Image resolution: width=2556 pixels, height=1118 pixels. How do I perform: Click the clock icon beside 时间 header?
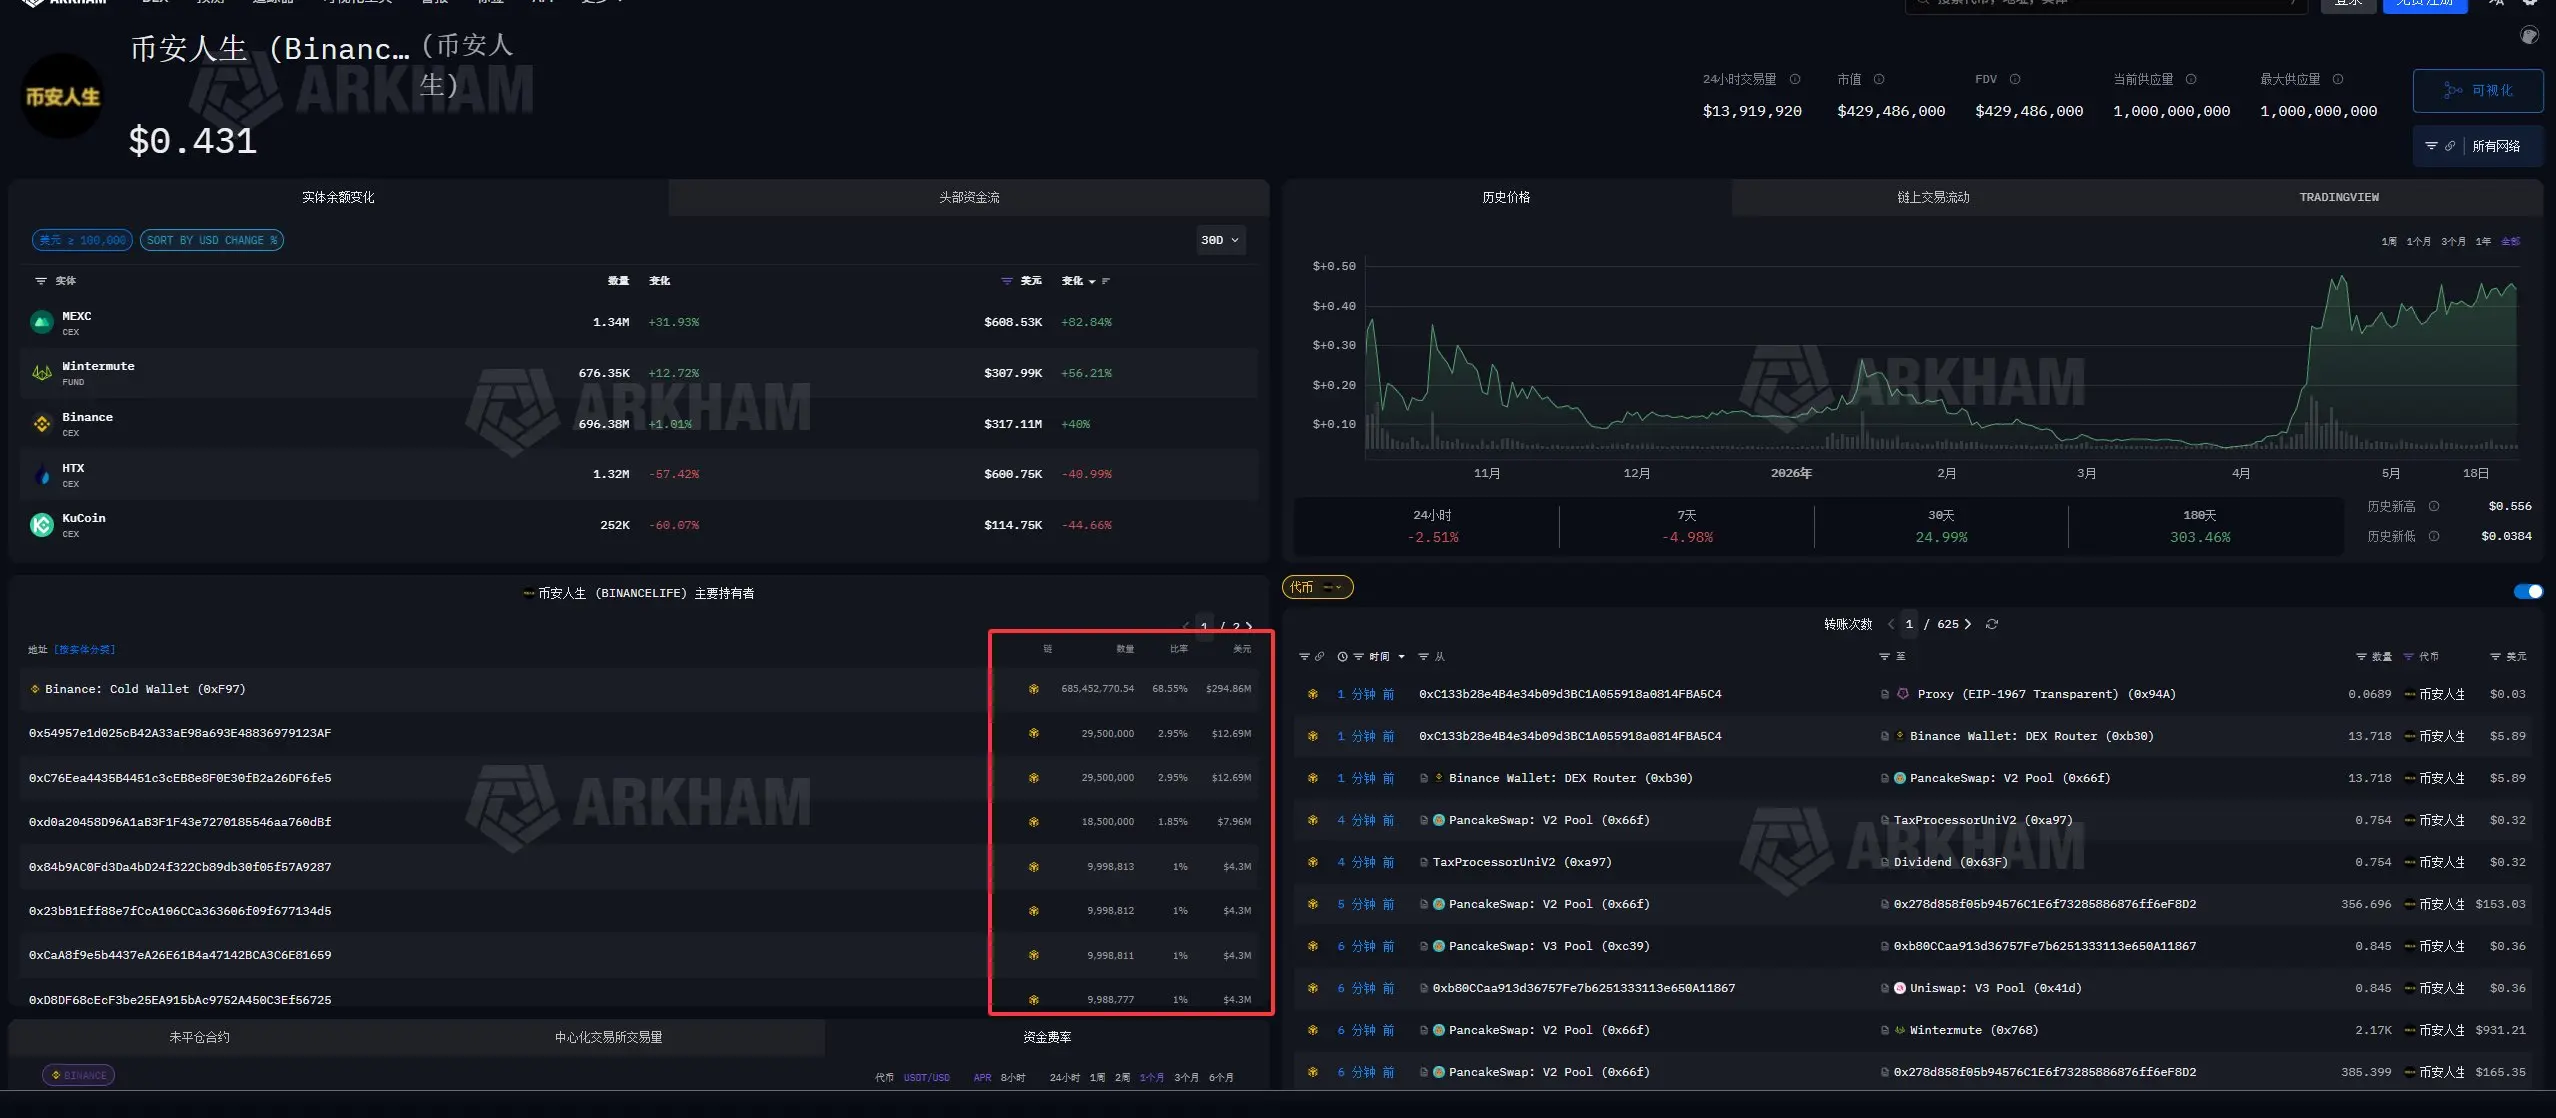pyautogui.click(x=1342, y=657)
